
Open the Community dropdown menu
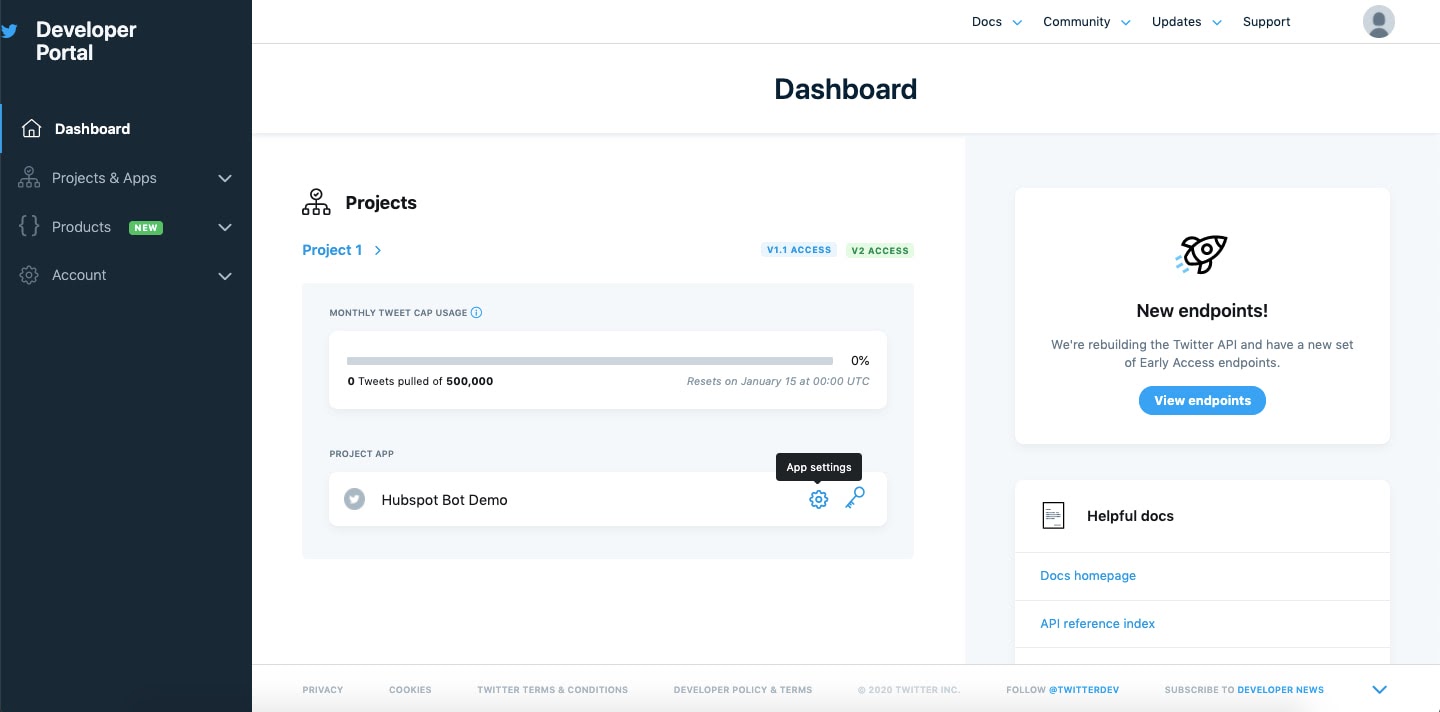pos(1086,22)
